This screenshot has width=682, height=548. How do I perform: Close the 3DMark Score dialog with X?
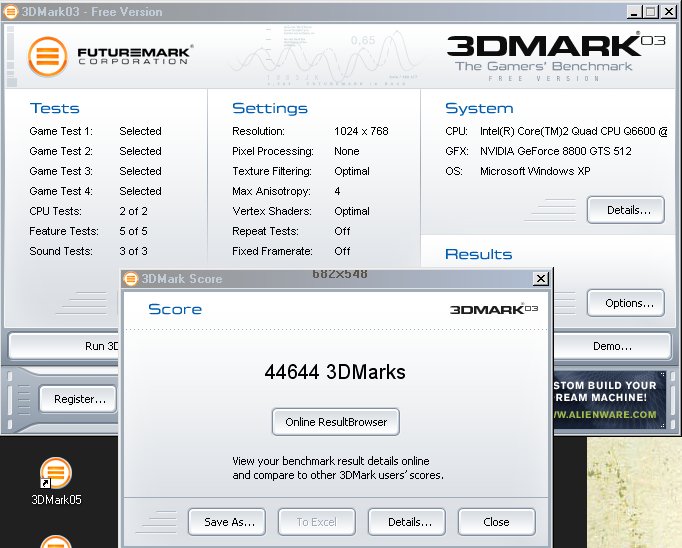pos(541,279)
